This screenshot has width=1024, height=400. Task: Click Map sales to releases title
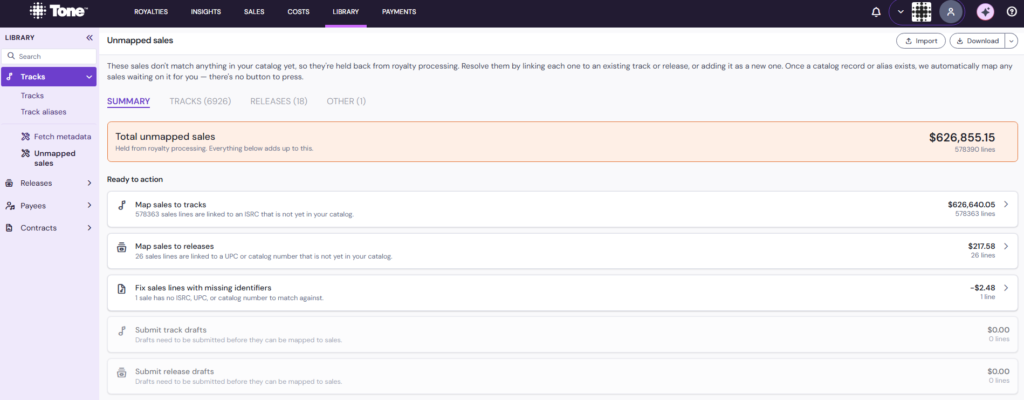174,246
